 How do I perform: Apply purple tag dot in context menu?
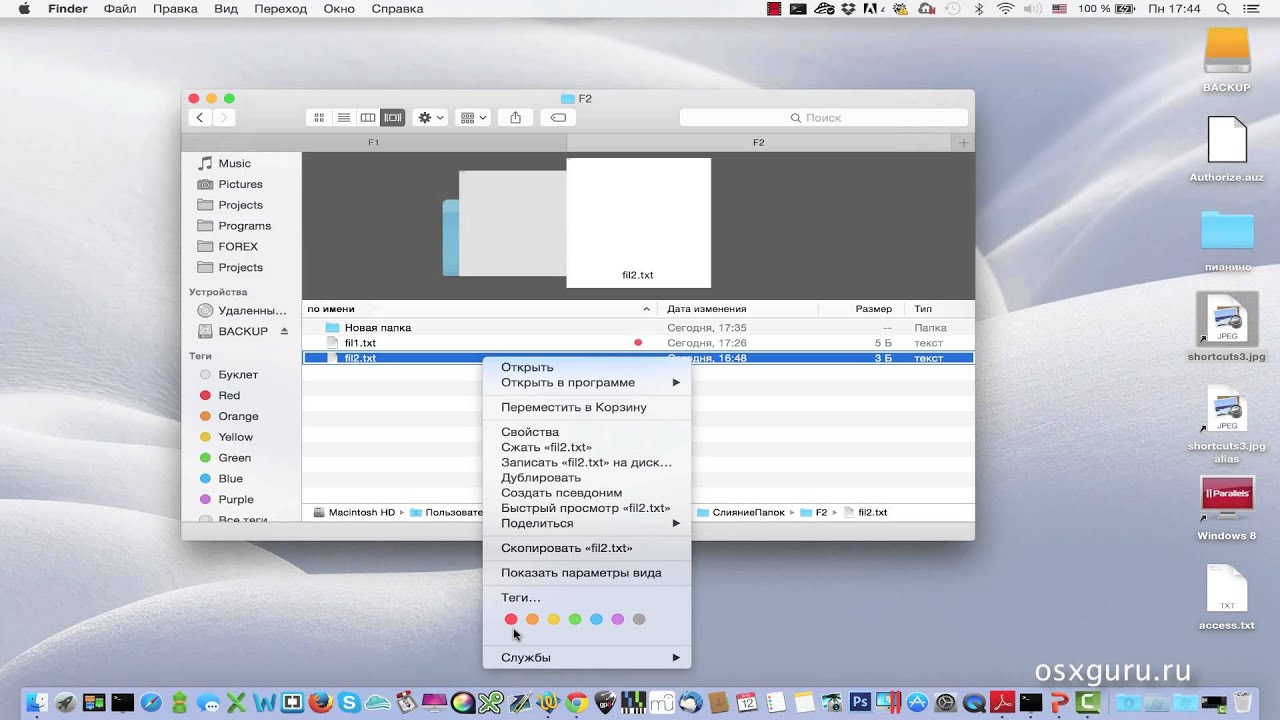[x=618, y=620]
